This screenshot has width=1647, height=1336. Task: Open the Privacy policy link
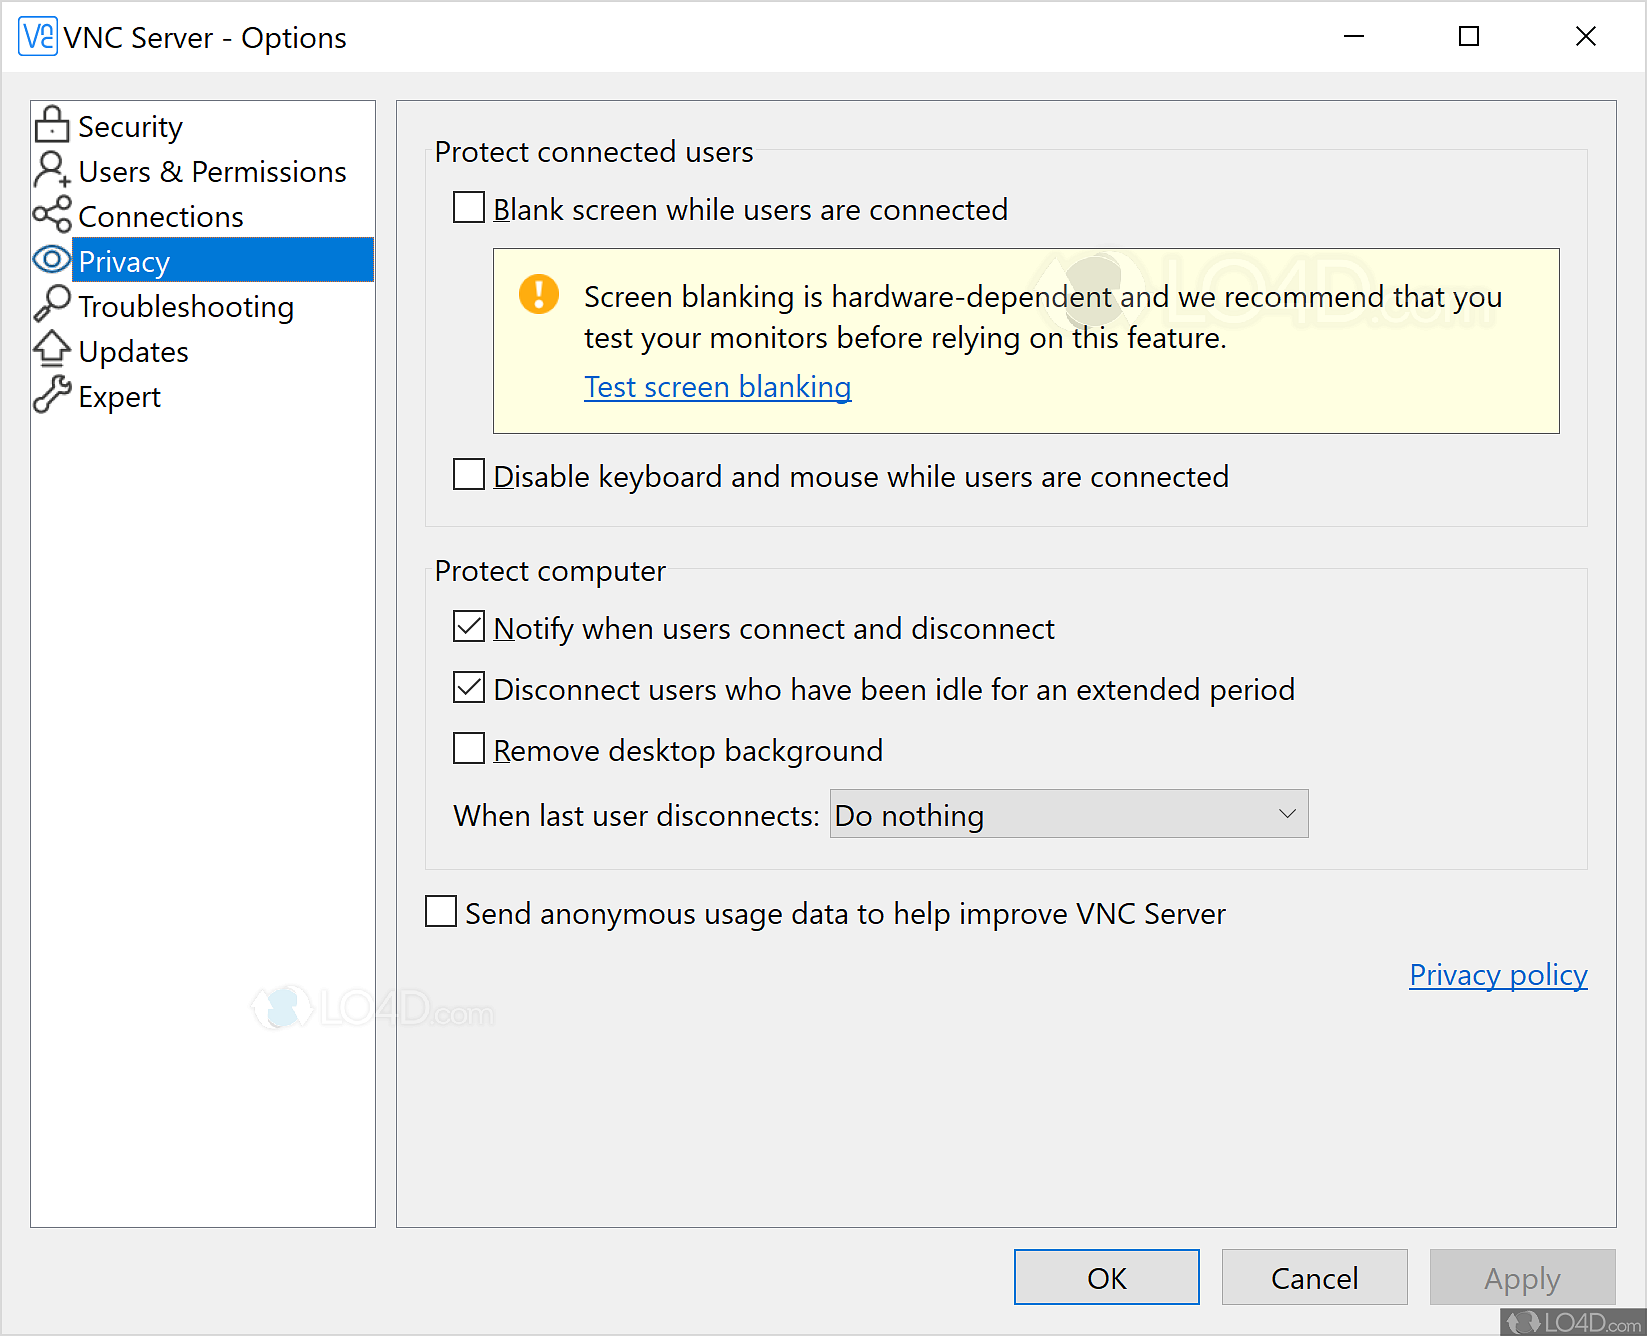coord(1497,975)
